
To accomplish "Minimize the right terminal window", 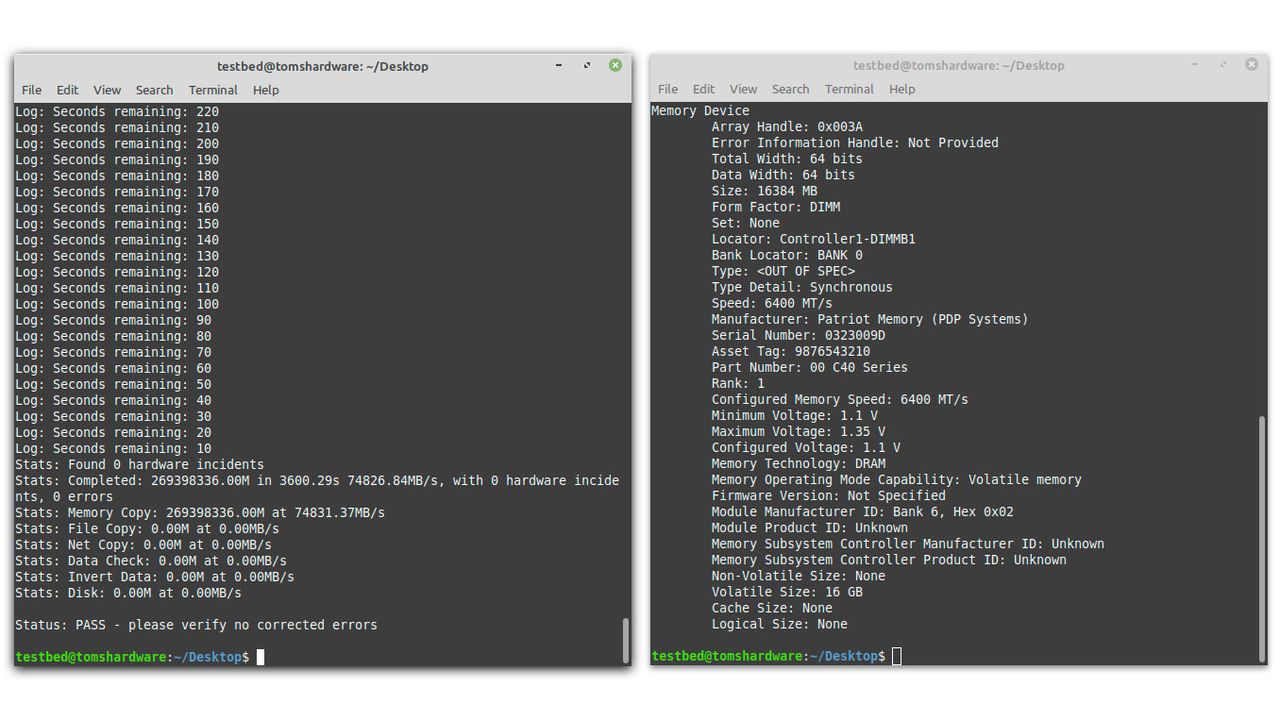I will tap(1195, 64).
